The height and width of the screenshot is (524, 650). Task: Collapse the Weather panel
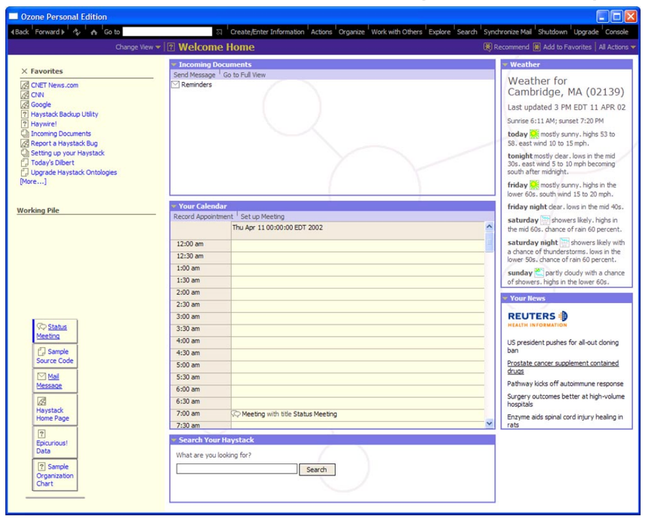505,65
